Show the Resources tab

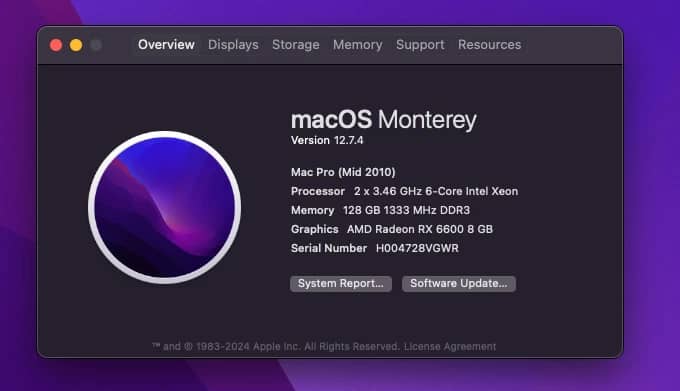[x=489, y=45]
